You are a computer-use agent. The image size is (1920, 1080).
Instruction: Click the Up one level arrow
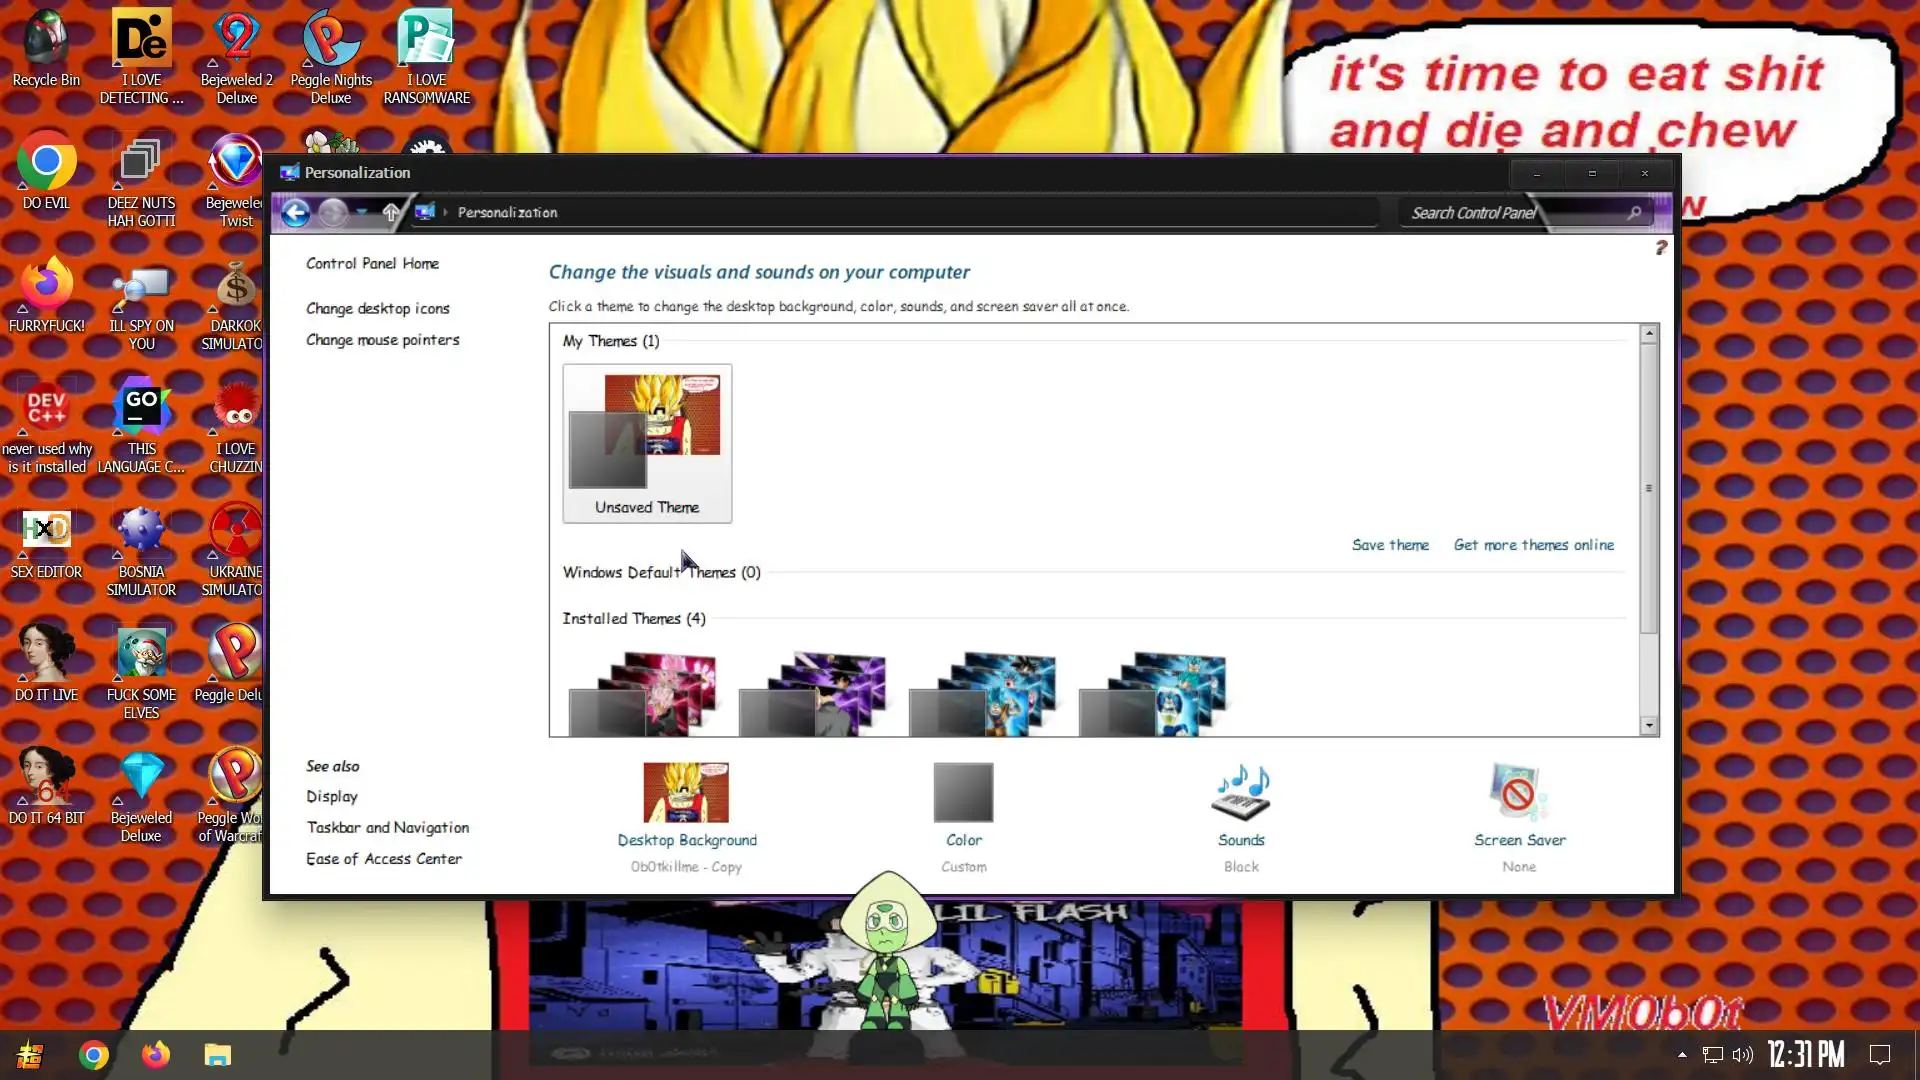pyautogui.click(x=391, y=212)
